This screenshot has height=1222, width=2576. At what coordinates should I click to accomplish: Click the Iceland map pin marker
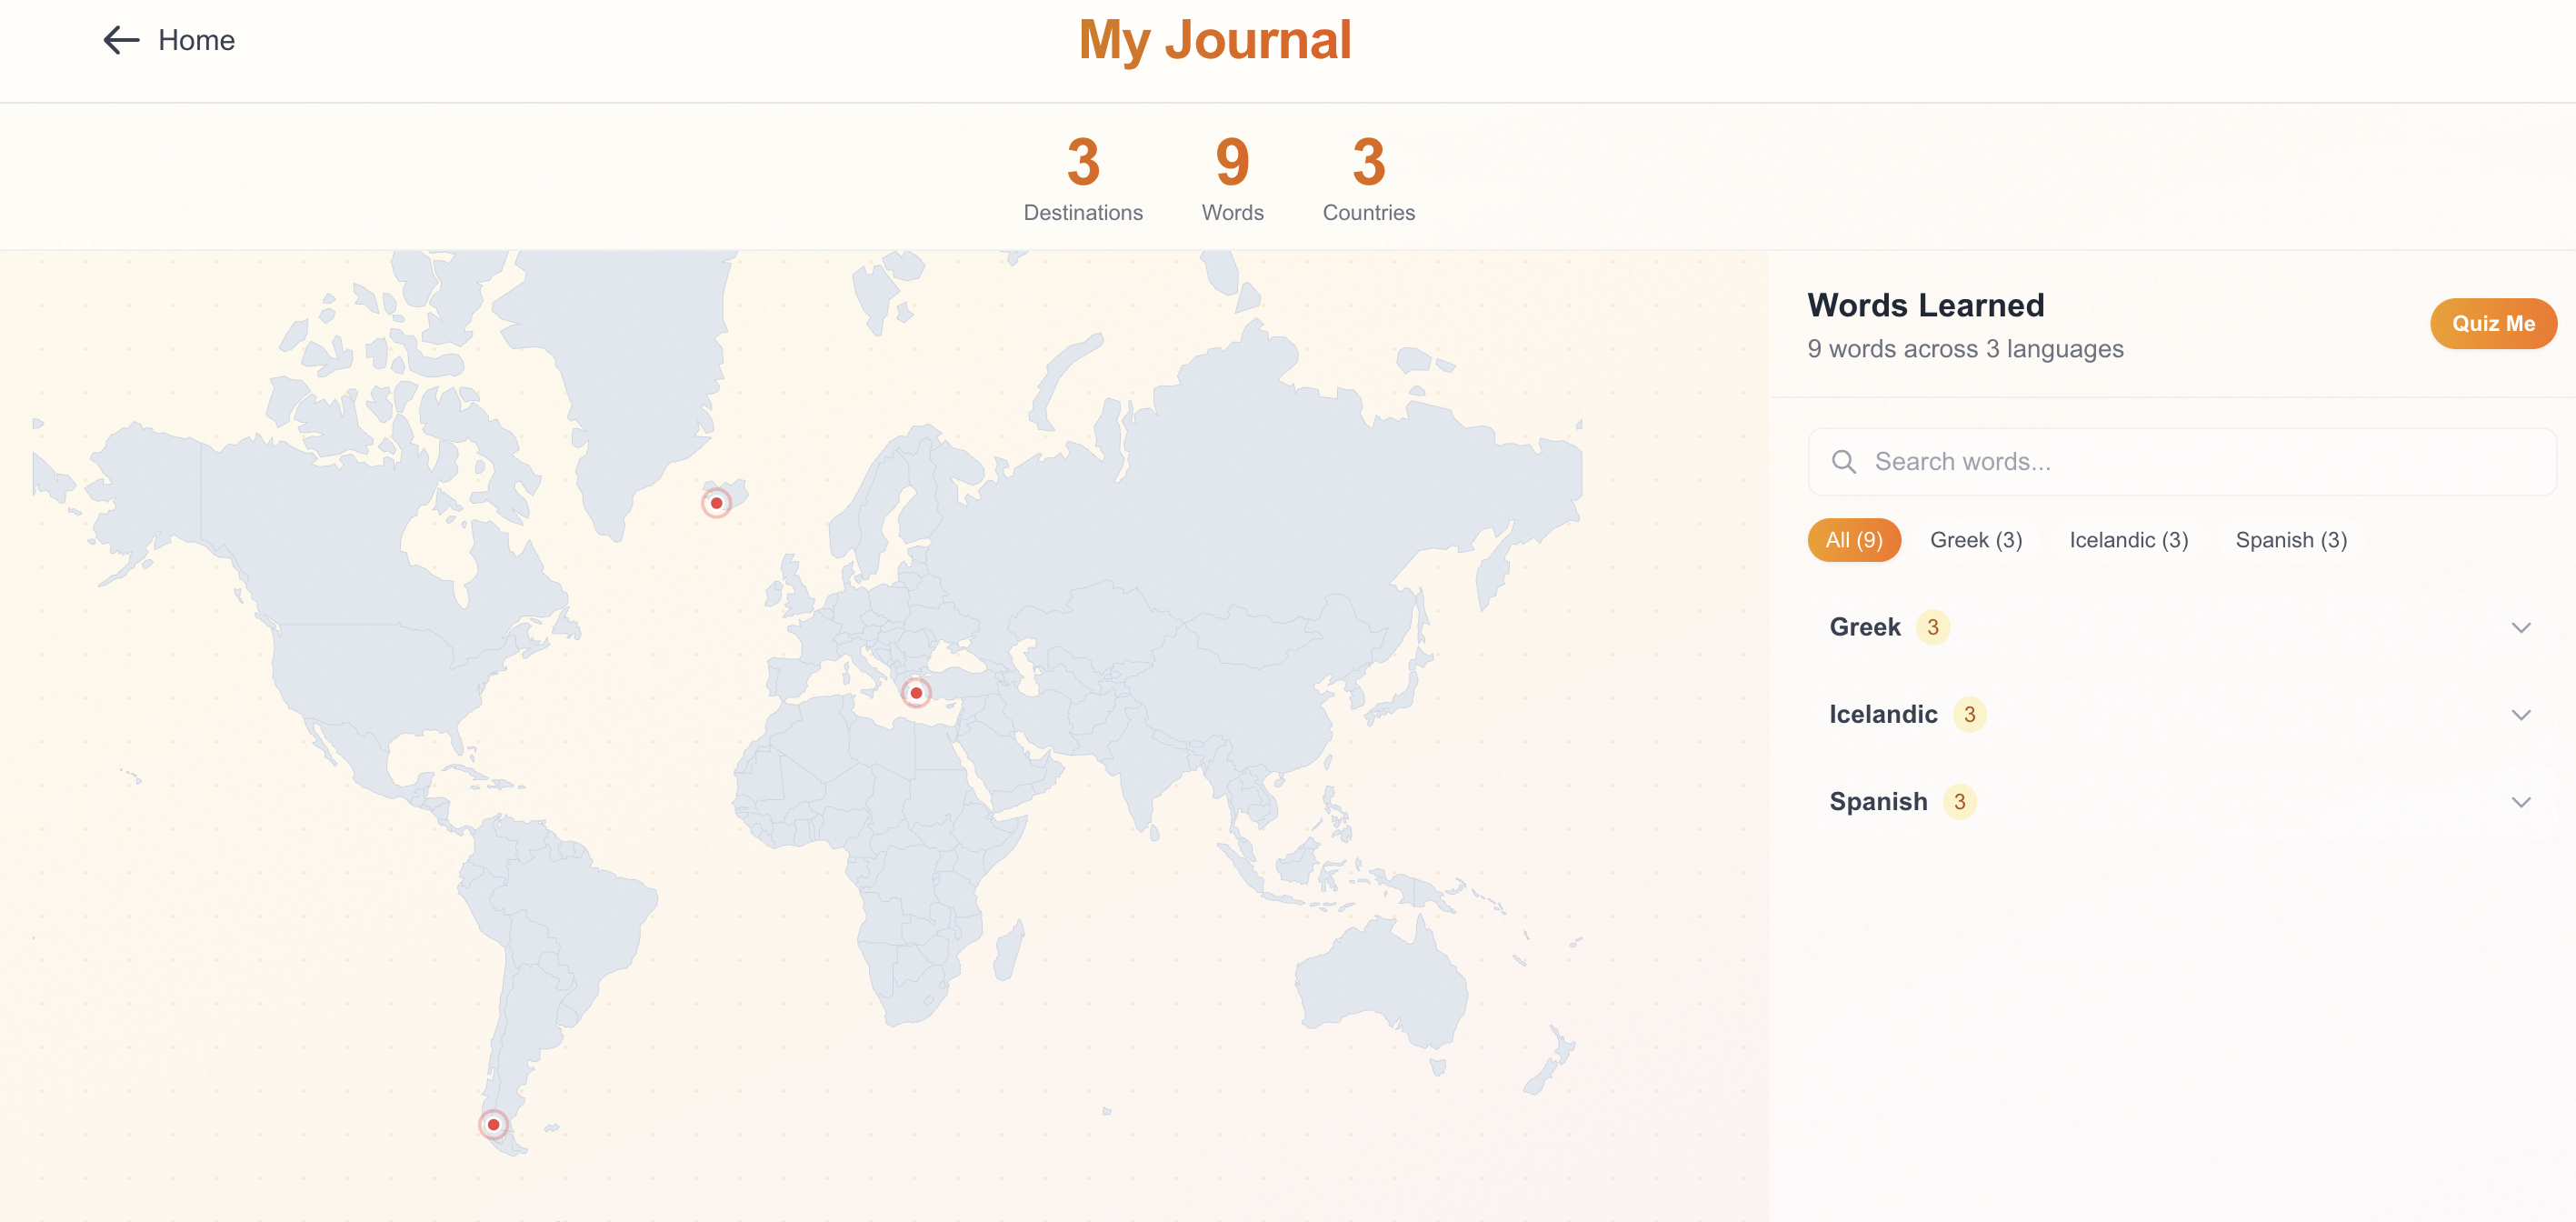[716, 503]
